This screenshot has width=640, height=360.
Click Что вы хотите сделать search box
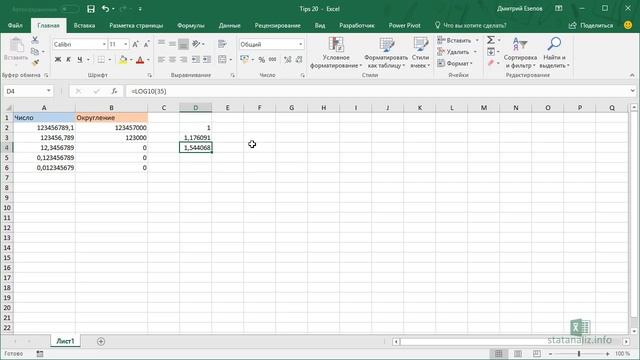pyautogui.click(x=471, y=25)
